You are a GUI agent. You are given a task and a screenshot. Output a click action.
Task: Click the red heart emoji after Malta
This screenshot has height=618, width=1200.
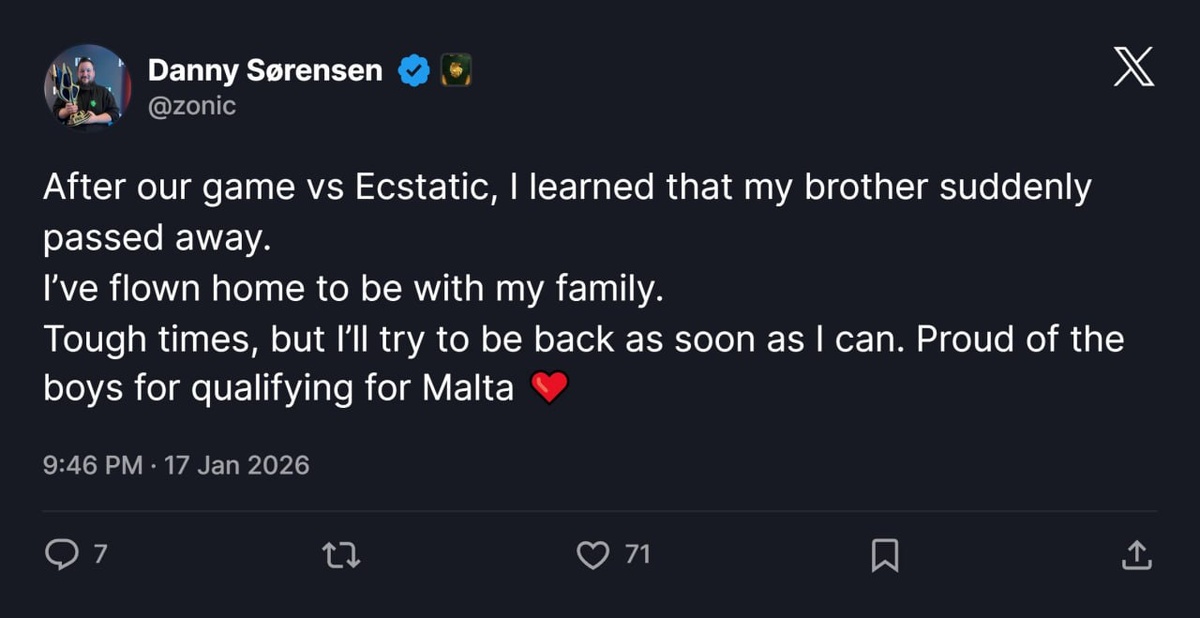548,387
